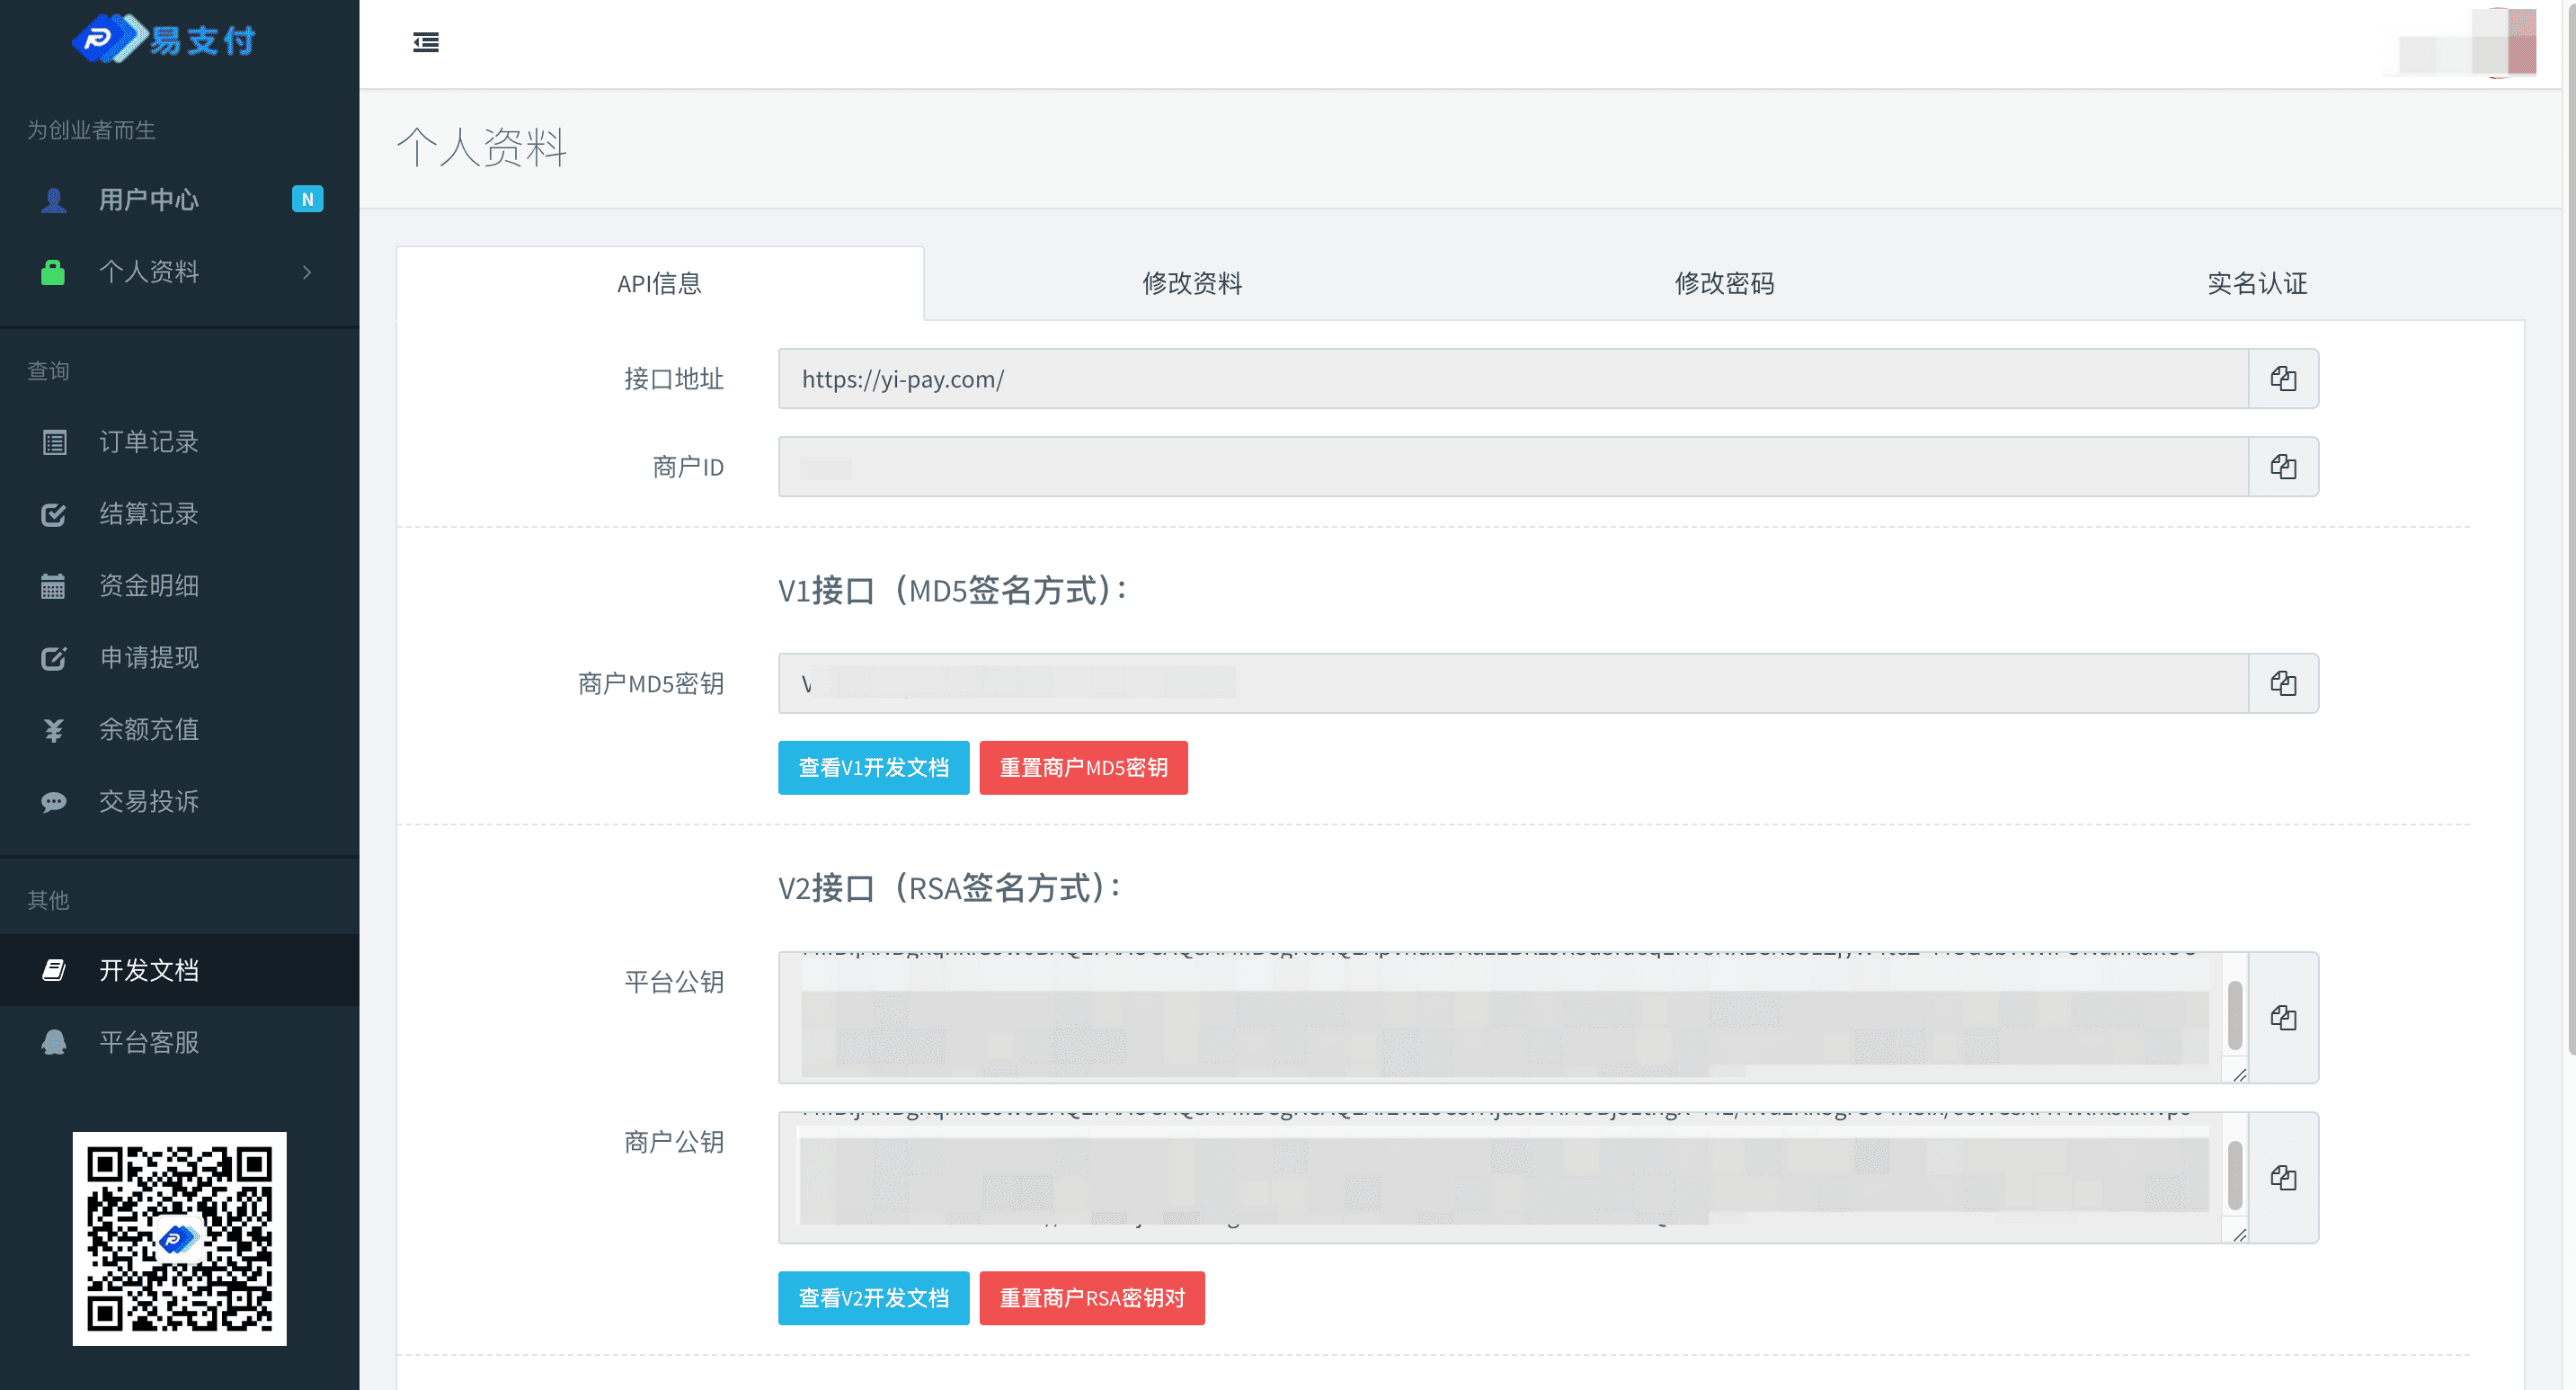Click the list icon beside 订单记录
This screenshot has width=2576, height=1390.
click(54, 442)
